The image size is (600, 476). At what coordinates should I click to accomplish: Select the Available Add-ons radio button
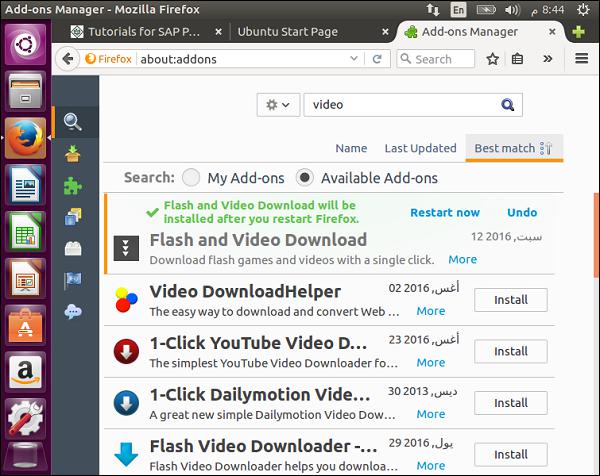pyautogui.click(x=305, y=178)
